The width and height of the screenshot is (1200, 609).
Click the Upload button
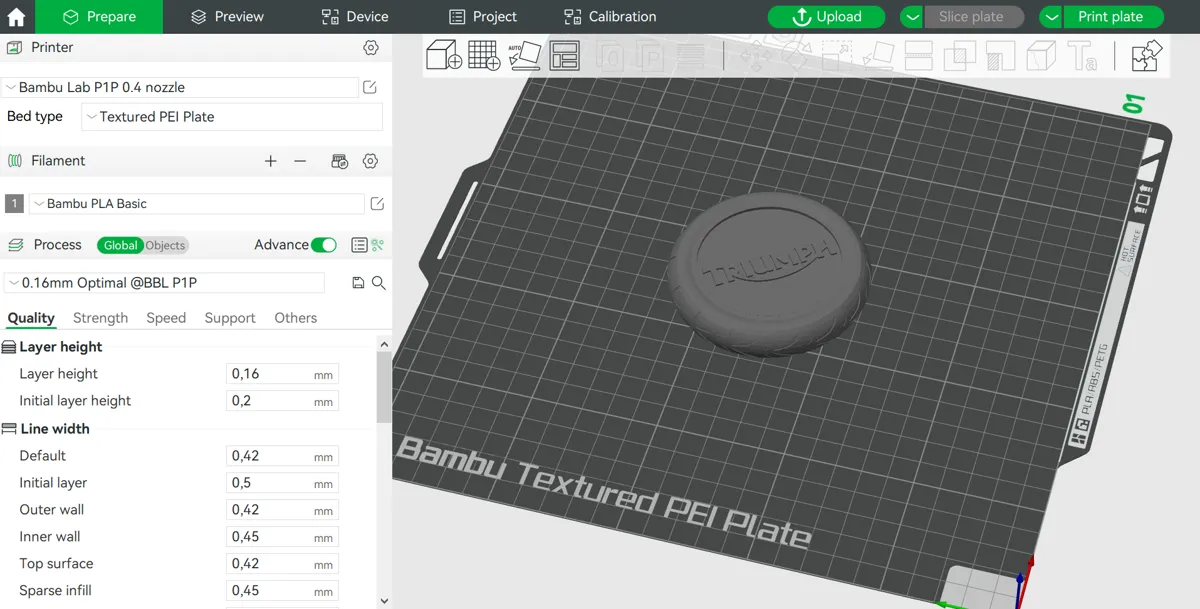pyautogui.click(x=826, y=17)
